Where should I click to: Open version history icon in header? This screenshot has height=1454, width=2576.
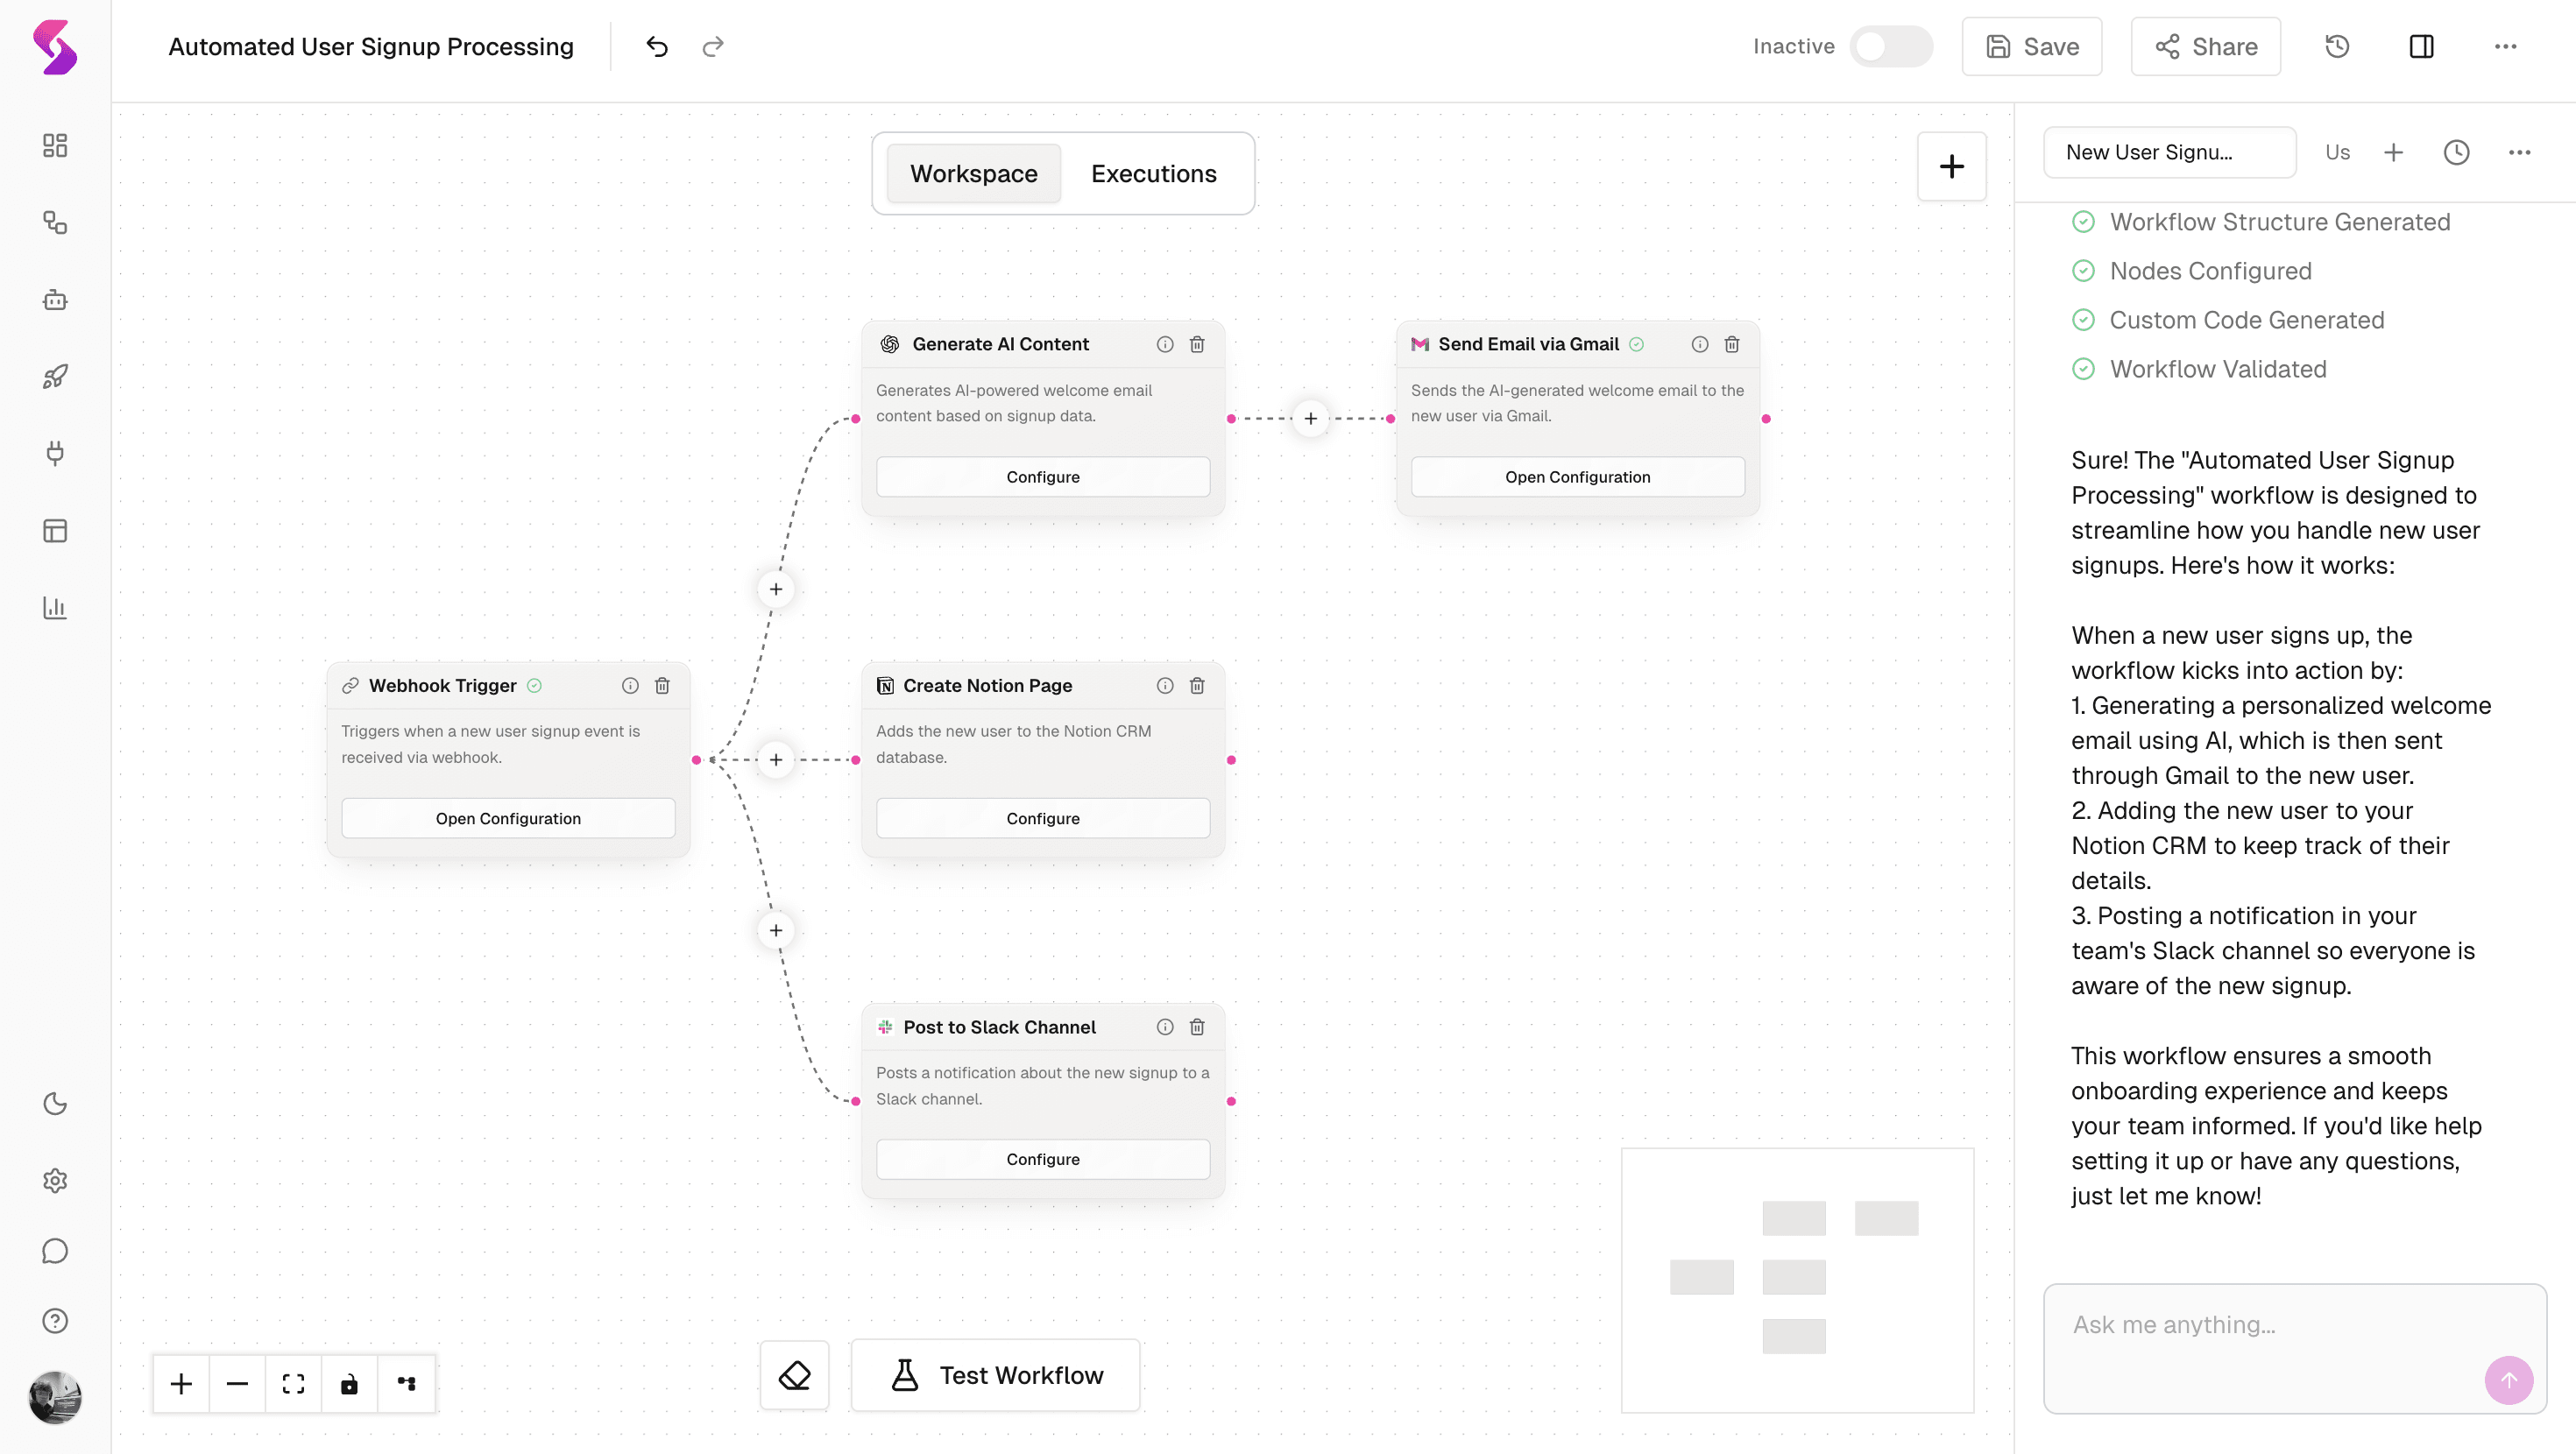point(2337,46)
